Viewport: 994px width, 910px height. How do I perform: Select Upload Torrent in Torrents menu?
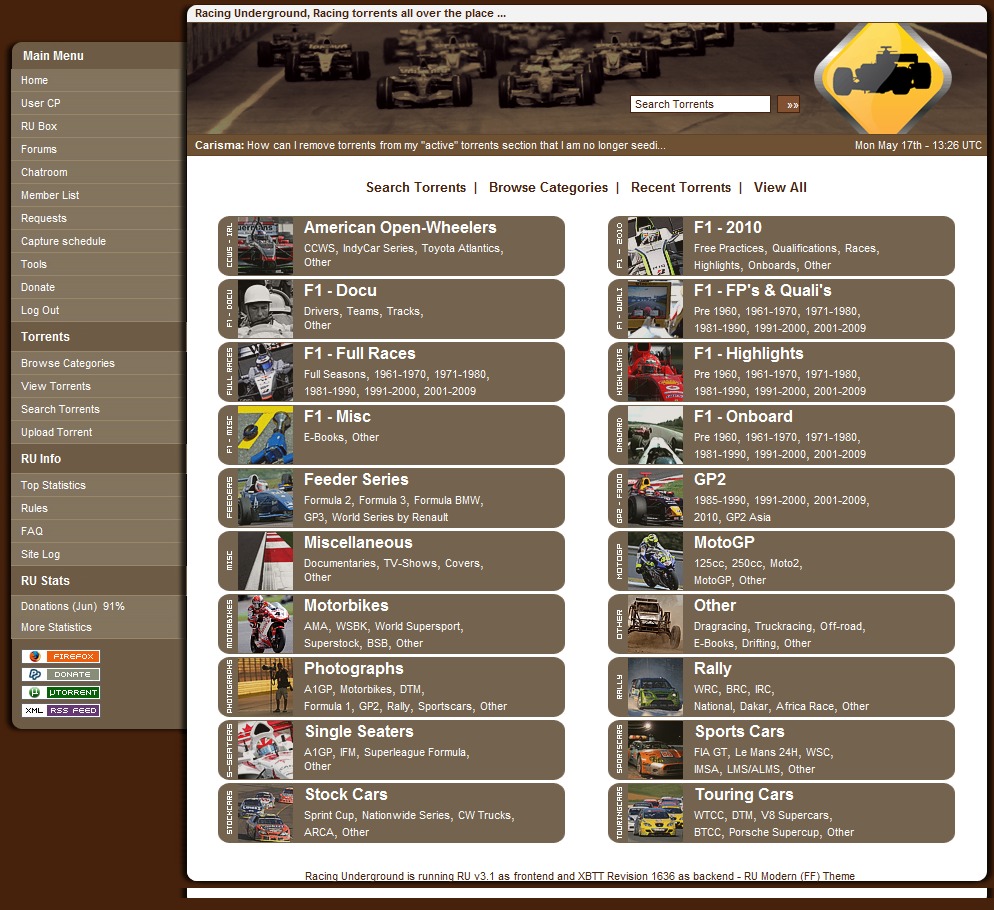point(56,432)
